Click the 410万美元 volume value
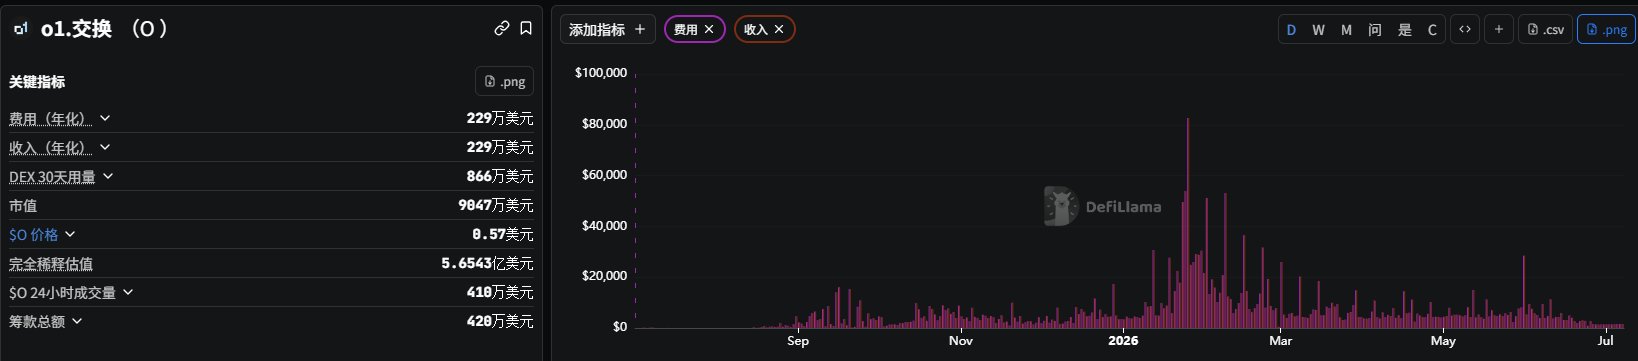This screenshot has height=361, width=1638. click(499, 292)
